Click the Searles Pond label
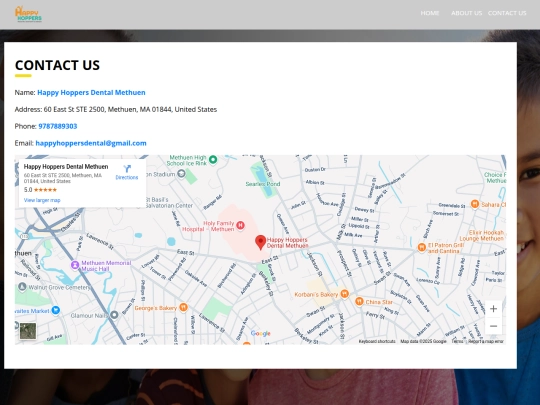540x405 pixels. 263,184
